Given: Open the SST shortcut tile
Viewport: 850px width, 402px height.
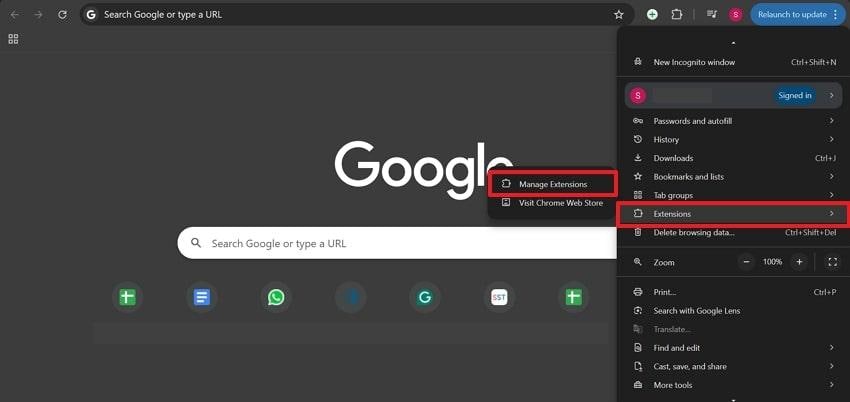Looking at the screenshot, I should (499, 297).
